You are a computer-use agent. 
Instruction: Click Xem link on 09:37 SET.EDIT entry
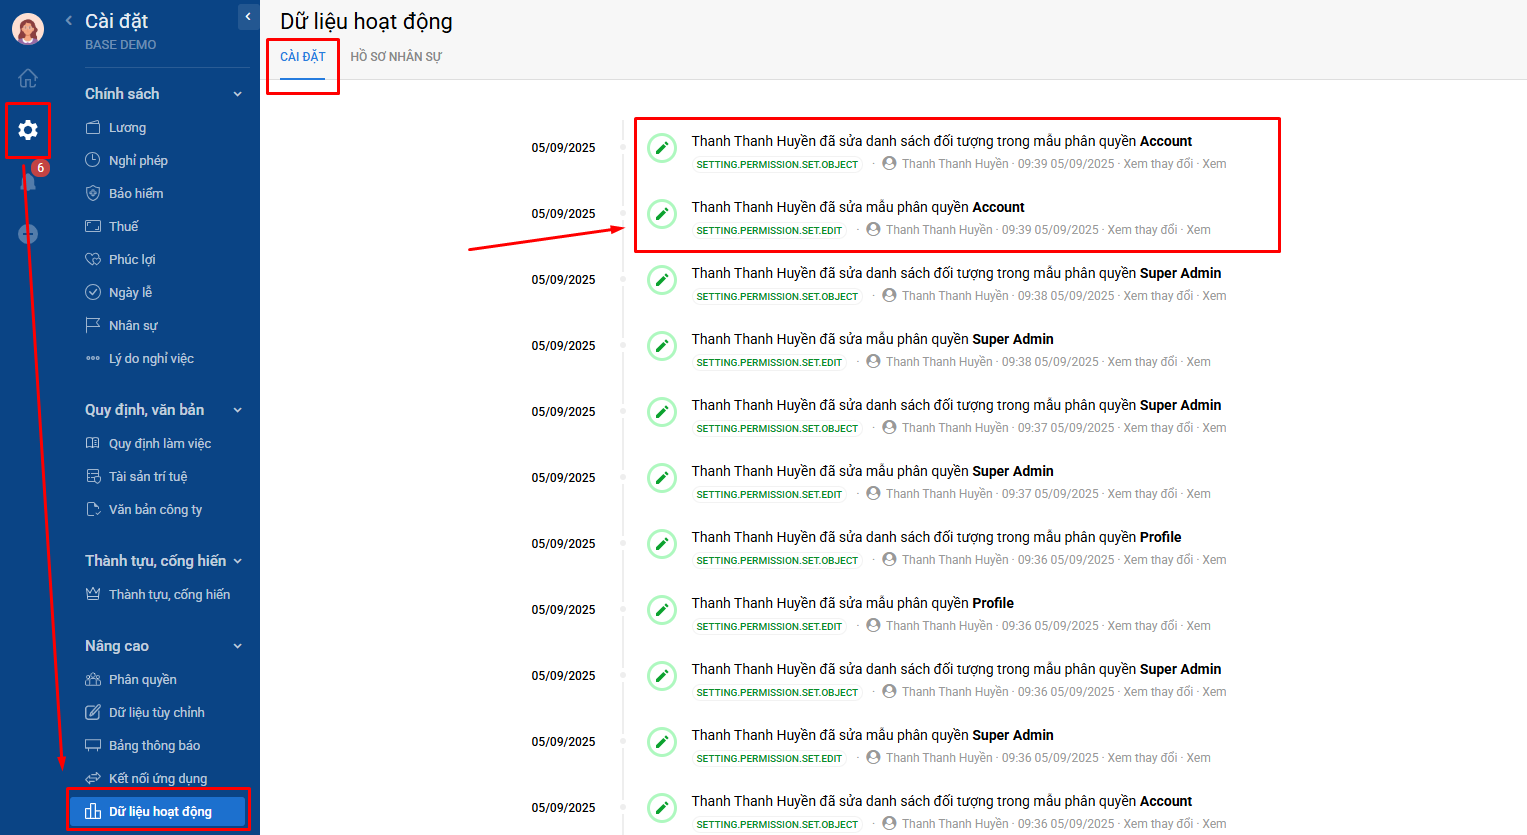click(x=1198, y=494)
